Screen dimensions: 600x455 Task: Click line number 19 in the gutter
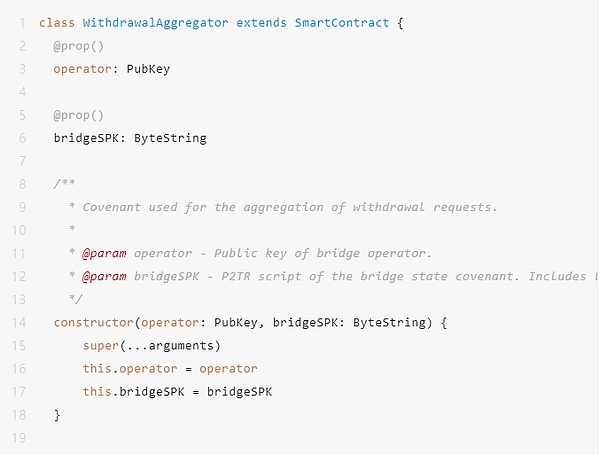pyautogui.click(x=18, y=437)
